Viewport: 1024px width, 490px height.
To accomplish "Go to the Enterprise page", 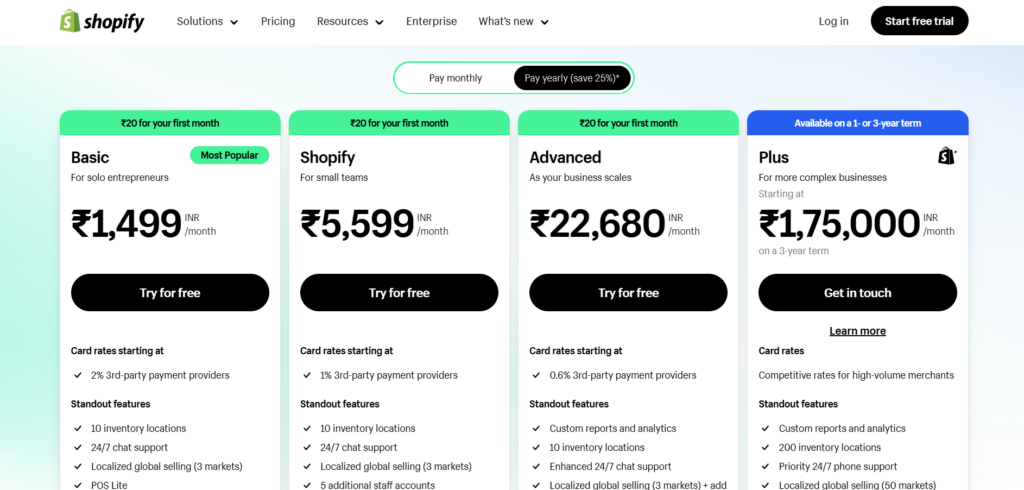I will click(432, 22).
